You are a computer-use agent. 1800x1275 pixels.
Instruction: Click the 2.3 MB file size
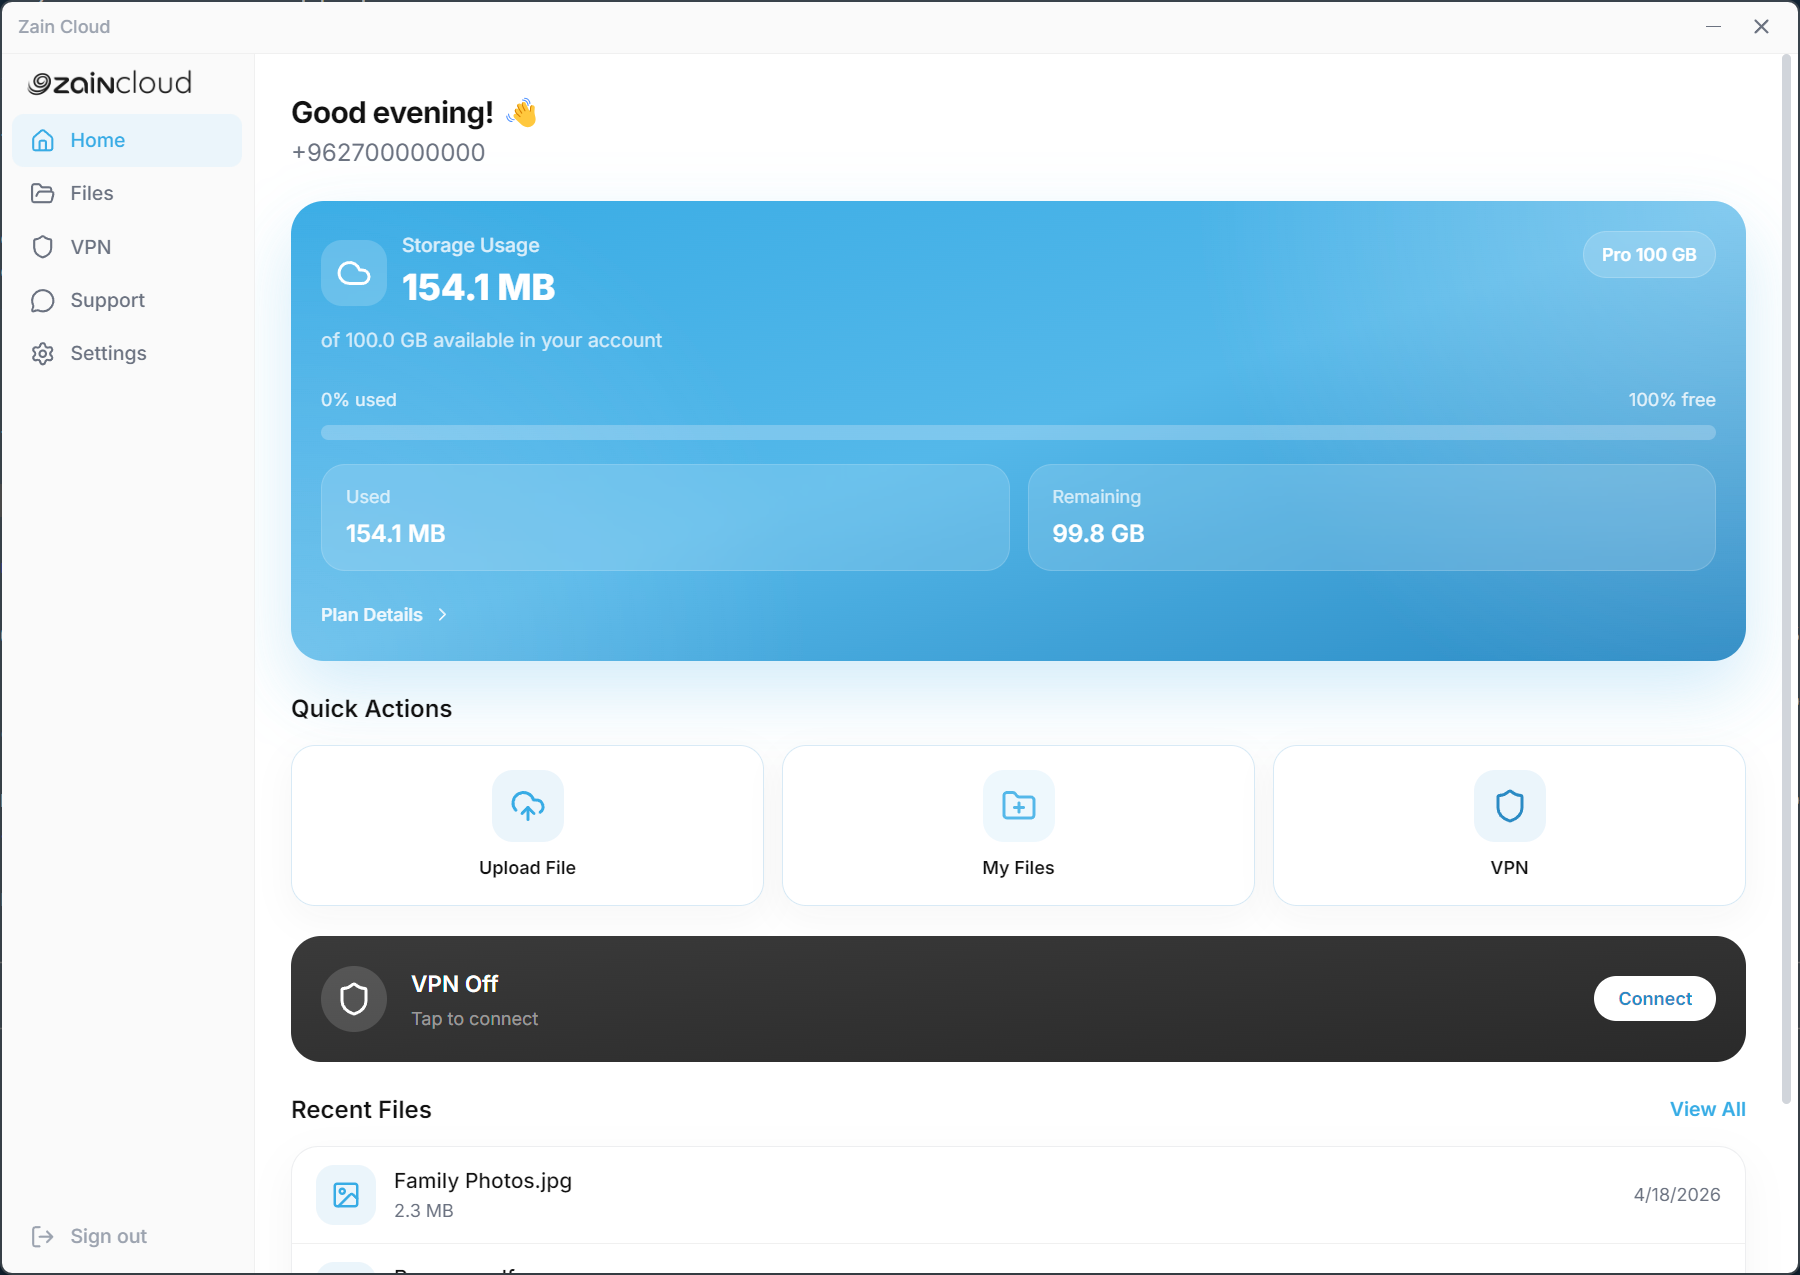[424, 1211]
